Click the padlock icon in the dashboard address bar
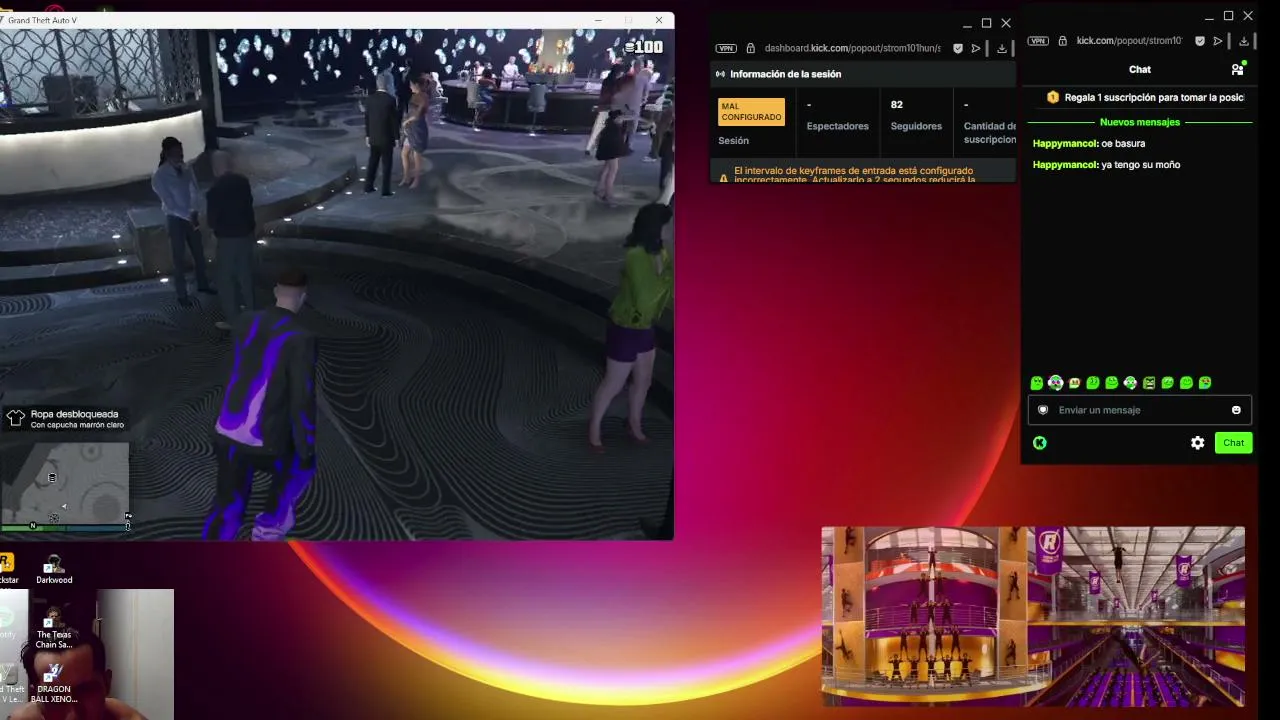The image size is (1280, 720). [750, 48]
